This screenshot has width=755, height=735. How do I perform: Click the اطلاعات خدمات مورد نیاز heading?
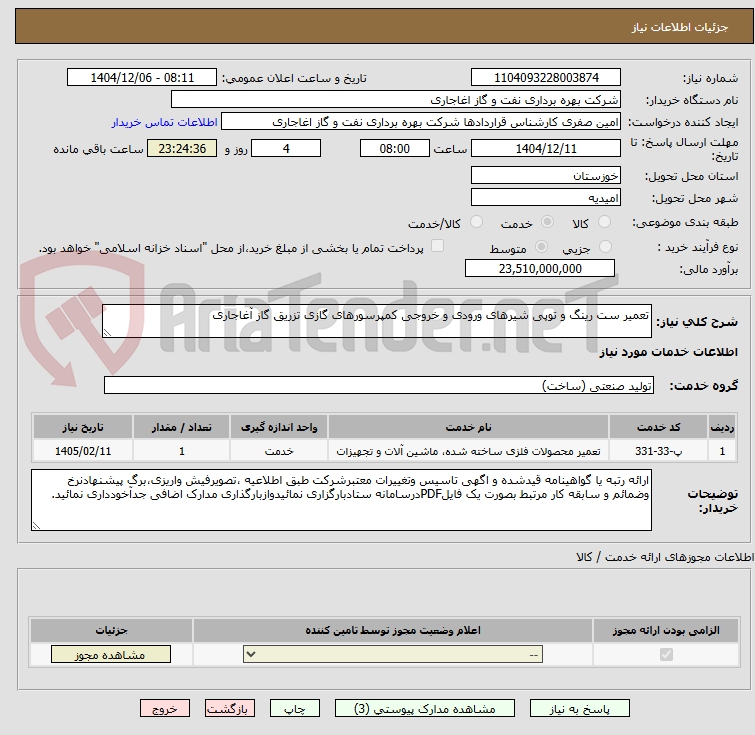(668, 352)
